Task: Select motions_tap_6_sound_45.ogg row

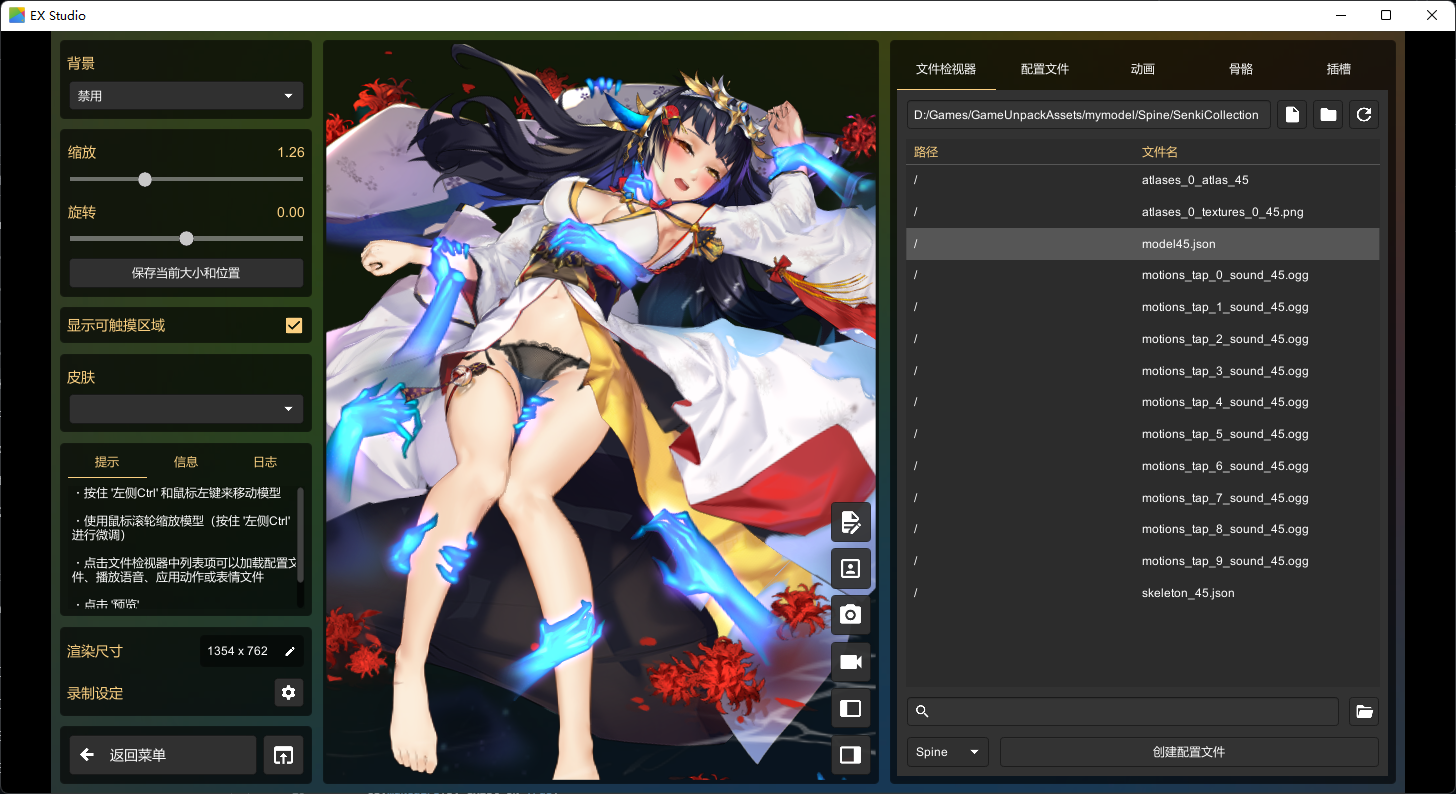Action: 1143,466
